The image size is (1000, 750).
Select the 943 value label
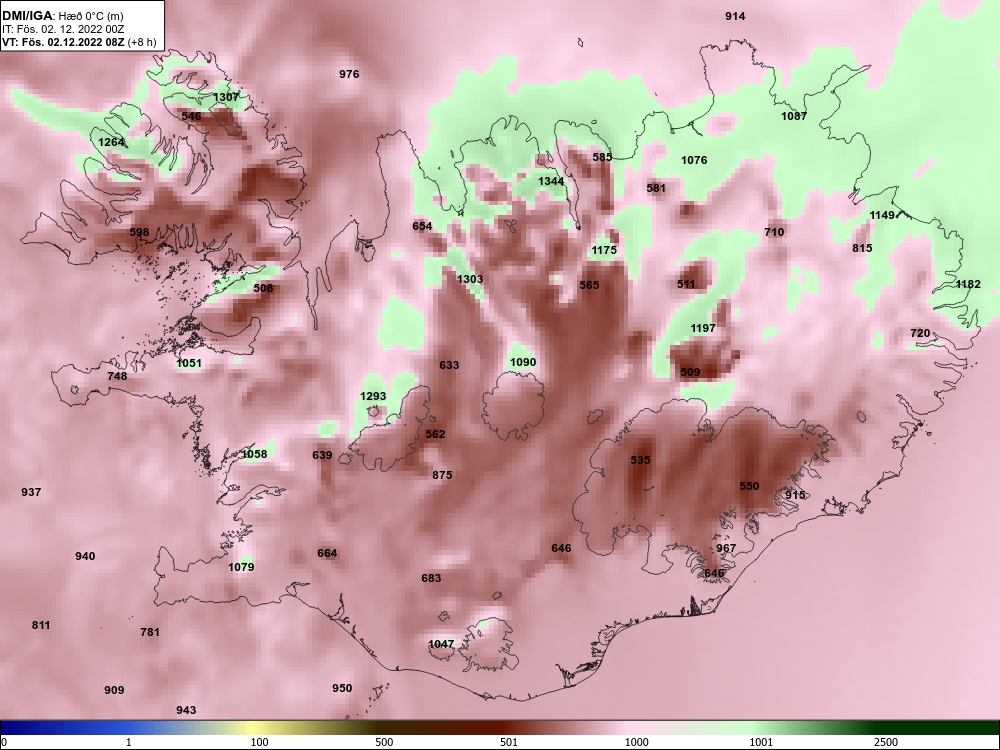pos(186,710)
